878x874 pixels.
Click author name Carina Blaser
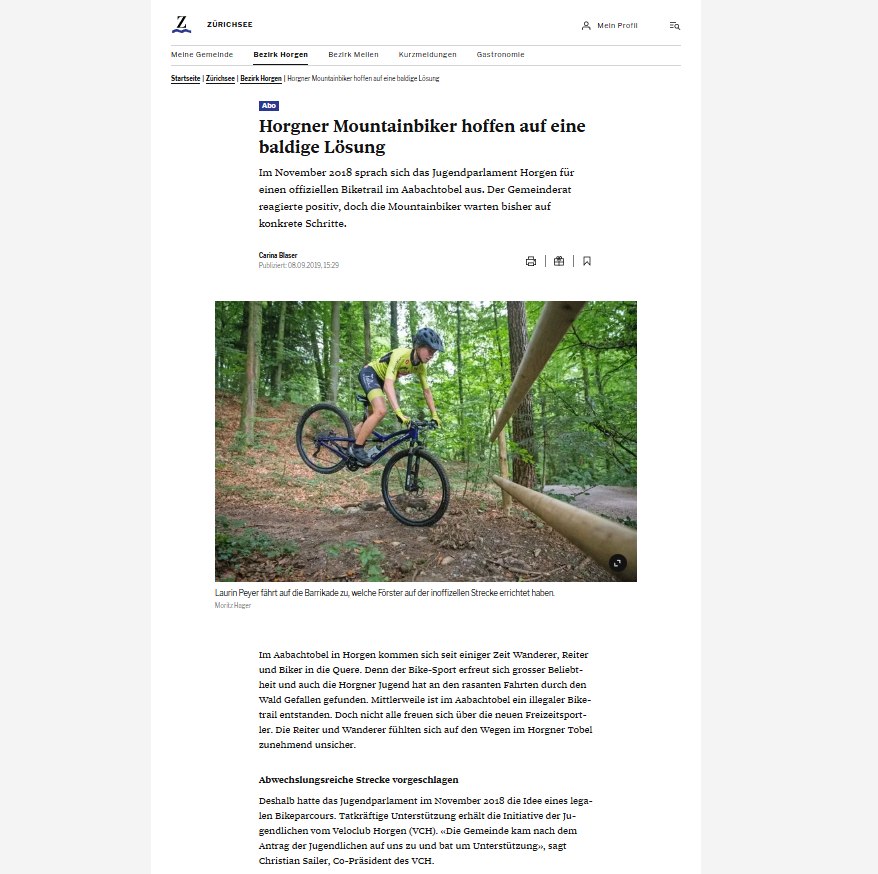pos(278,255)
